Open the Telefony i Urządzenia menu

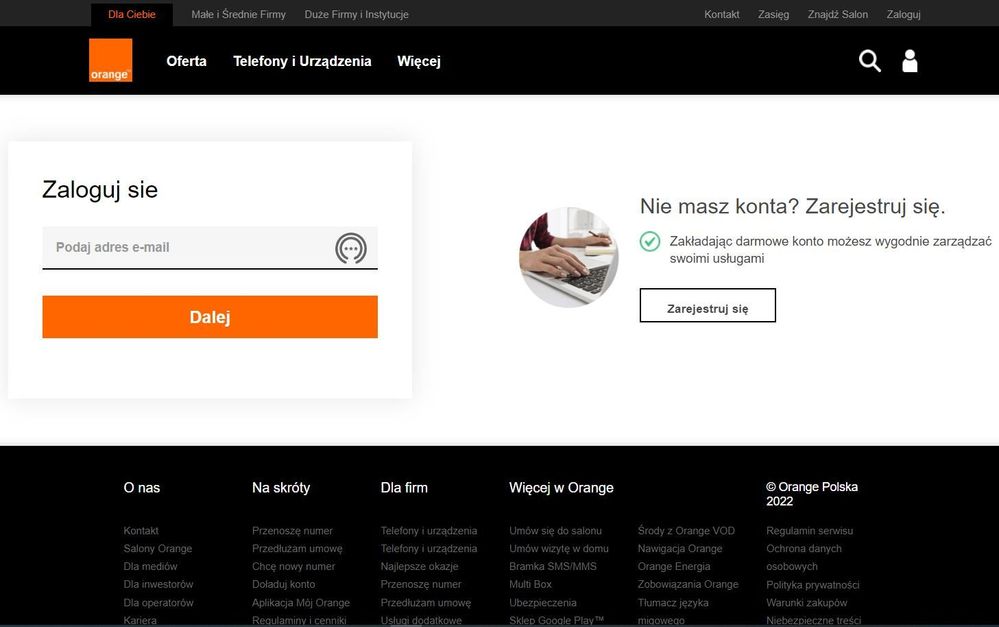coord(302,61)
